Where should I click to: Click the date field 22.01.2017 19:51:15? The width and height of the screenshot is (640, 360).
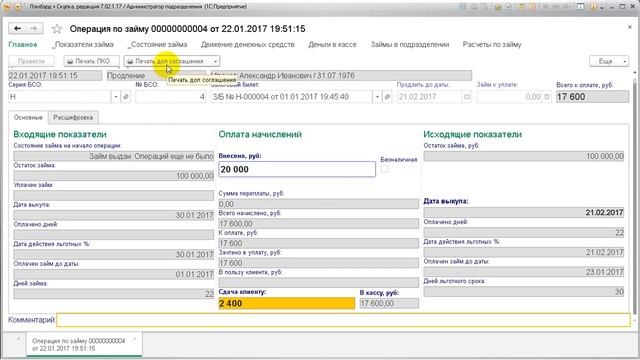[x=55, y=76]
